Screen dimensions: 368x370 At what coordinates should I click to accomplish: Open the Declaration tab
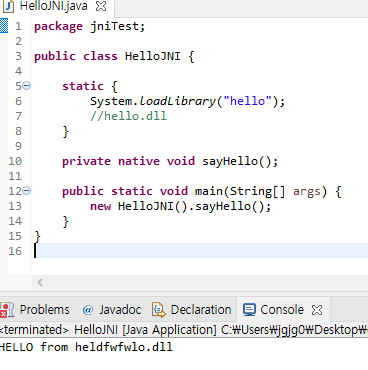pyautogui.click(x=201, y=310)
